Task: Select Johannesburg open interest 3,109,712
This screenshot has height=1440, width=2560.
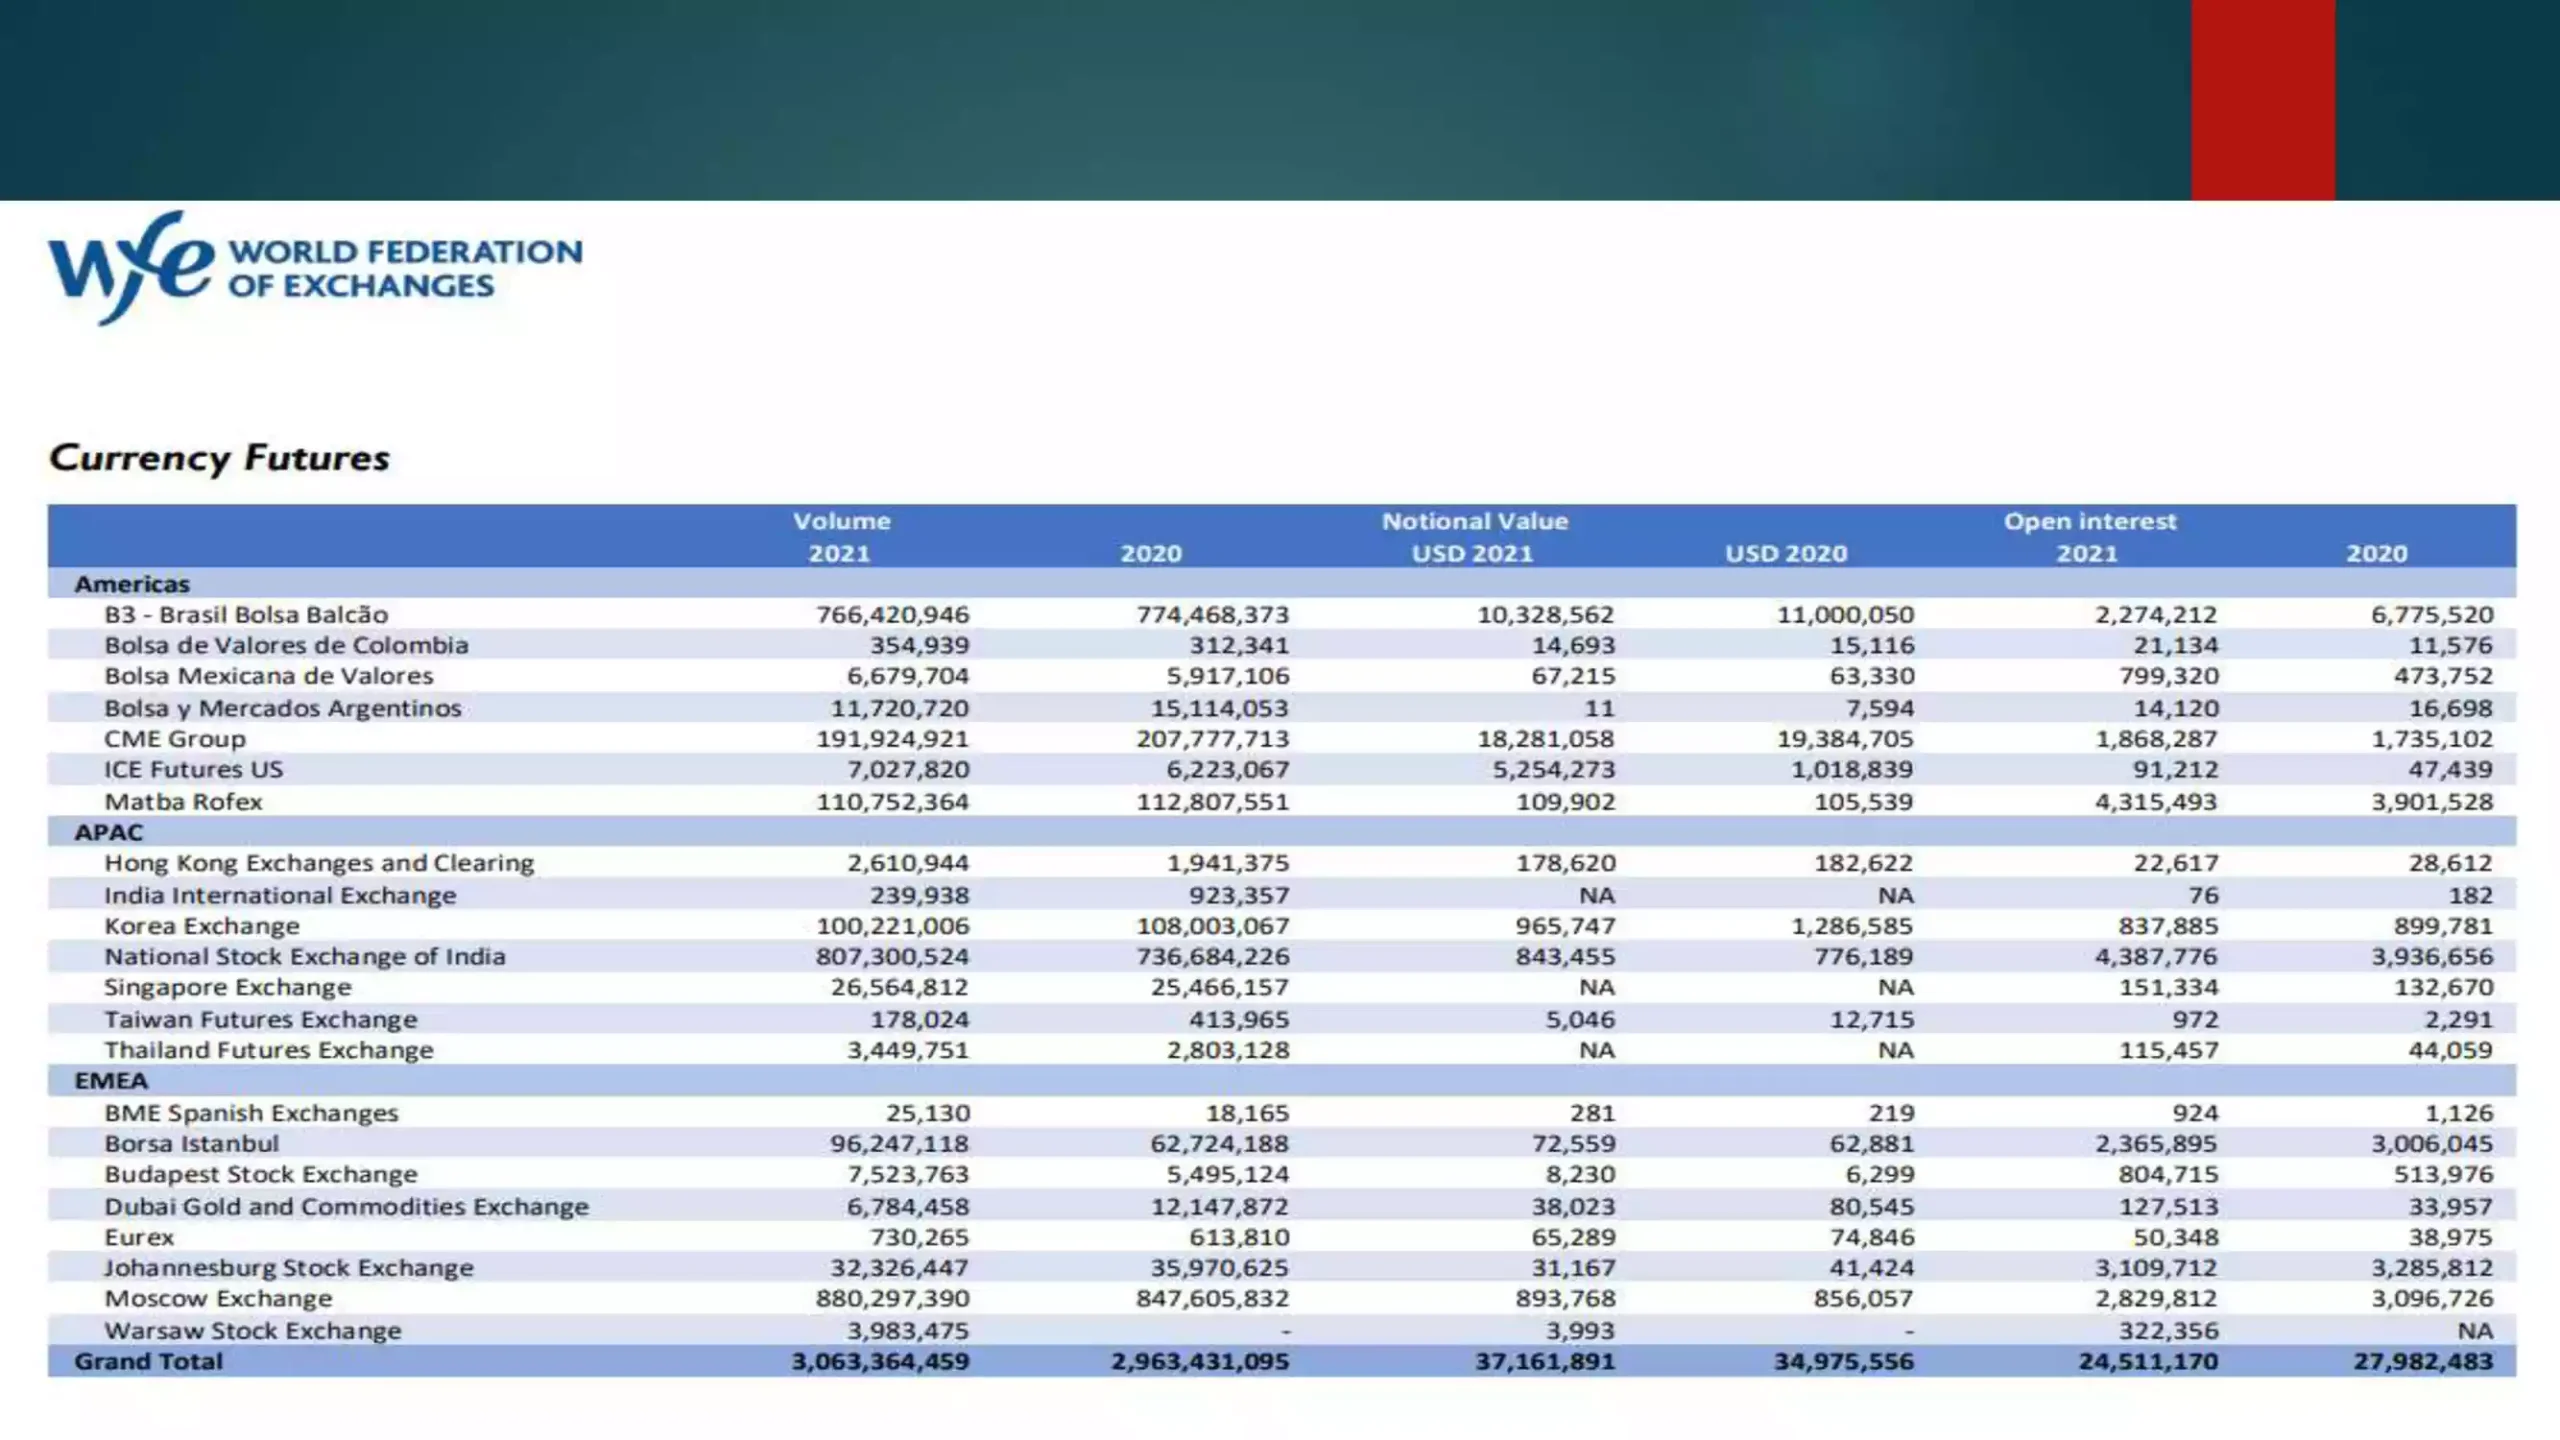Action: click(2156, 1268)
